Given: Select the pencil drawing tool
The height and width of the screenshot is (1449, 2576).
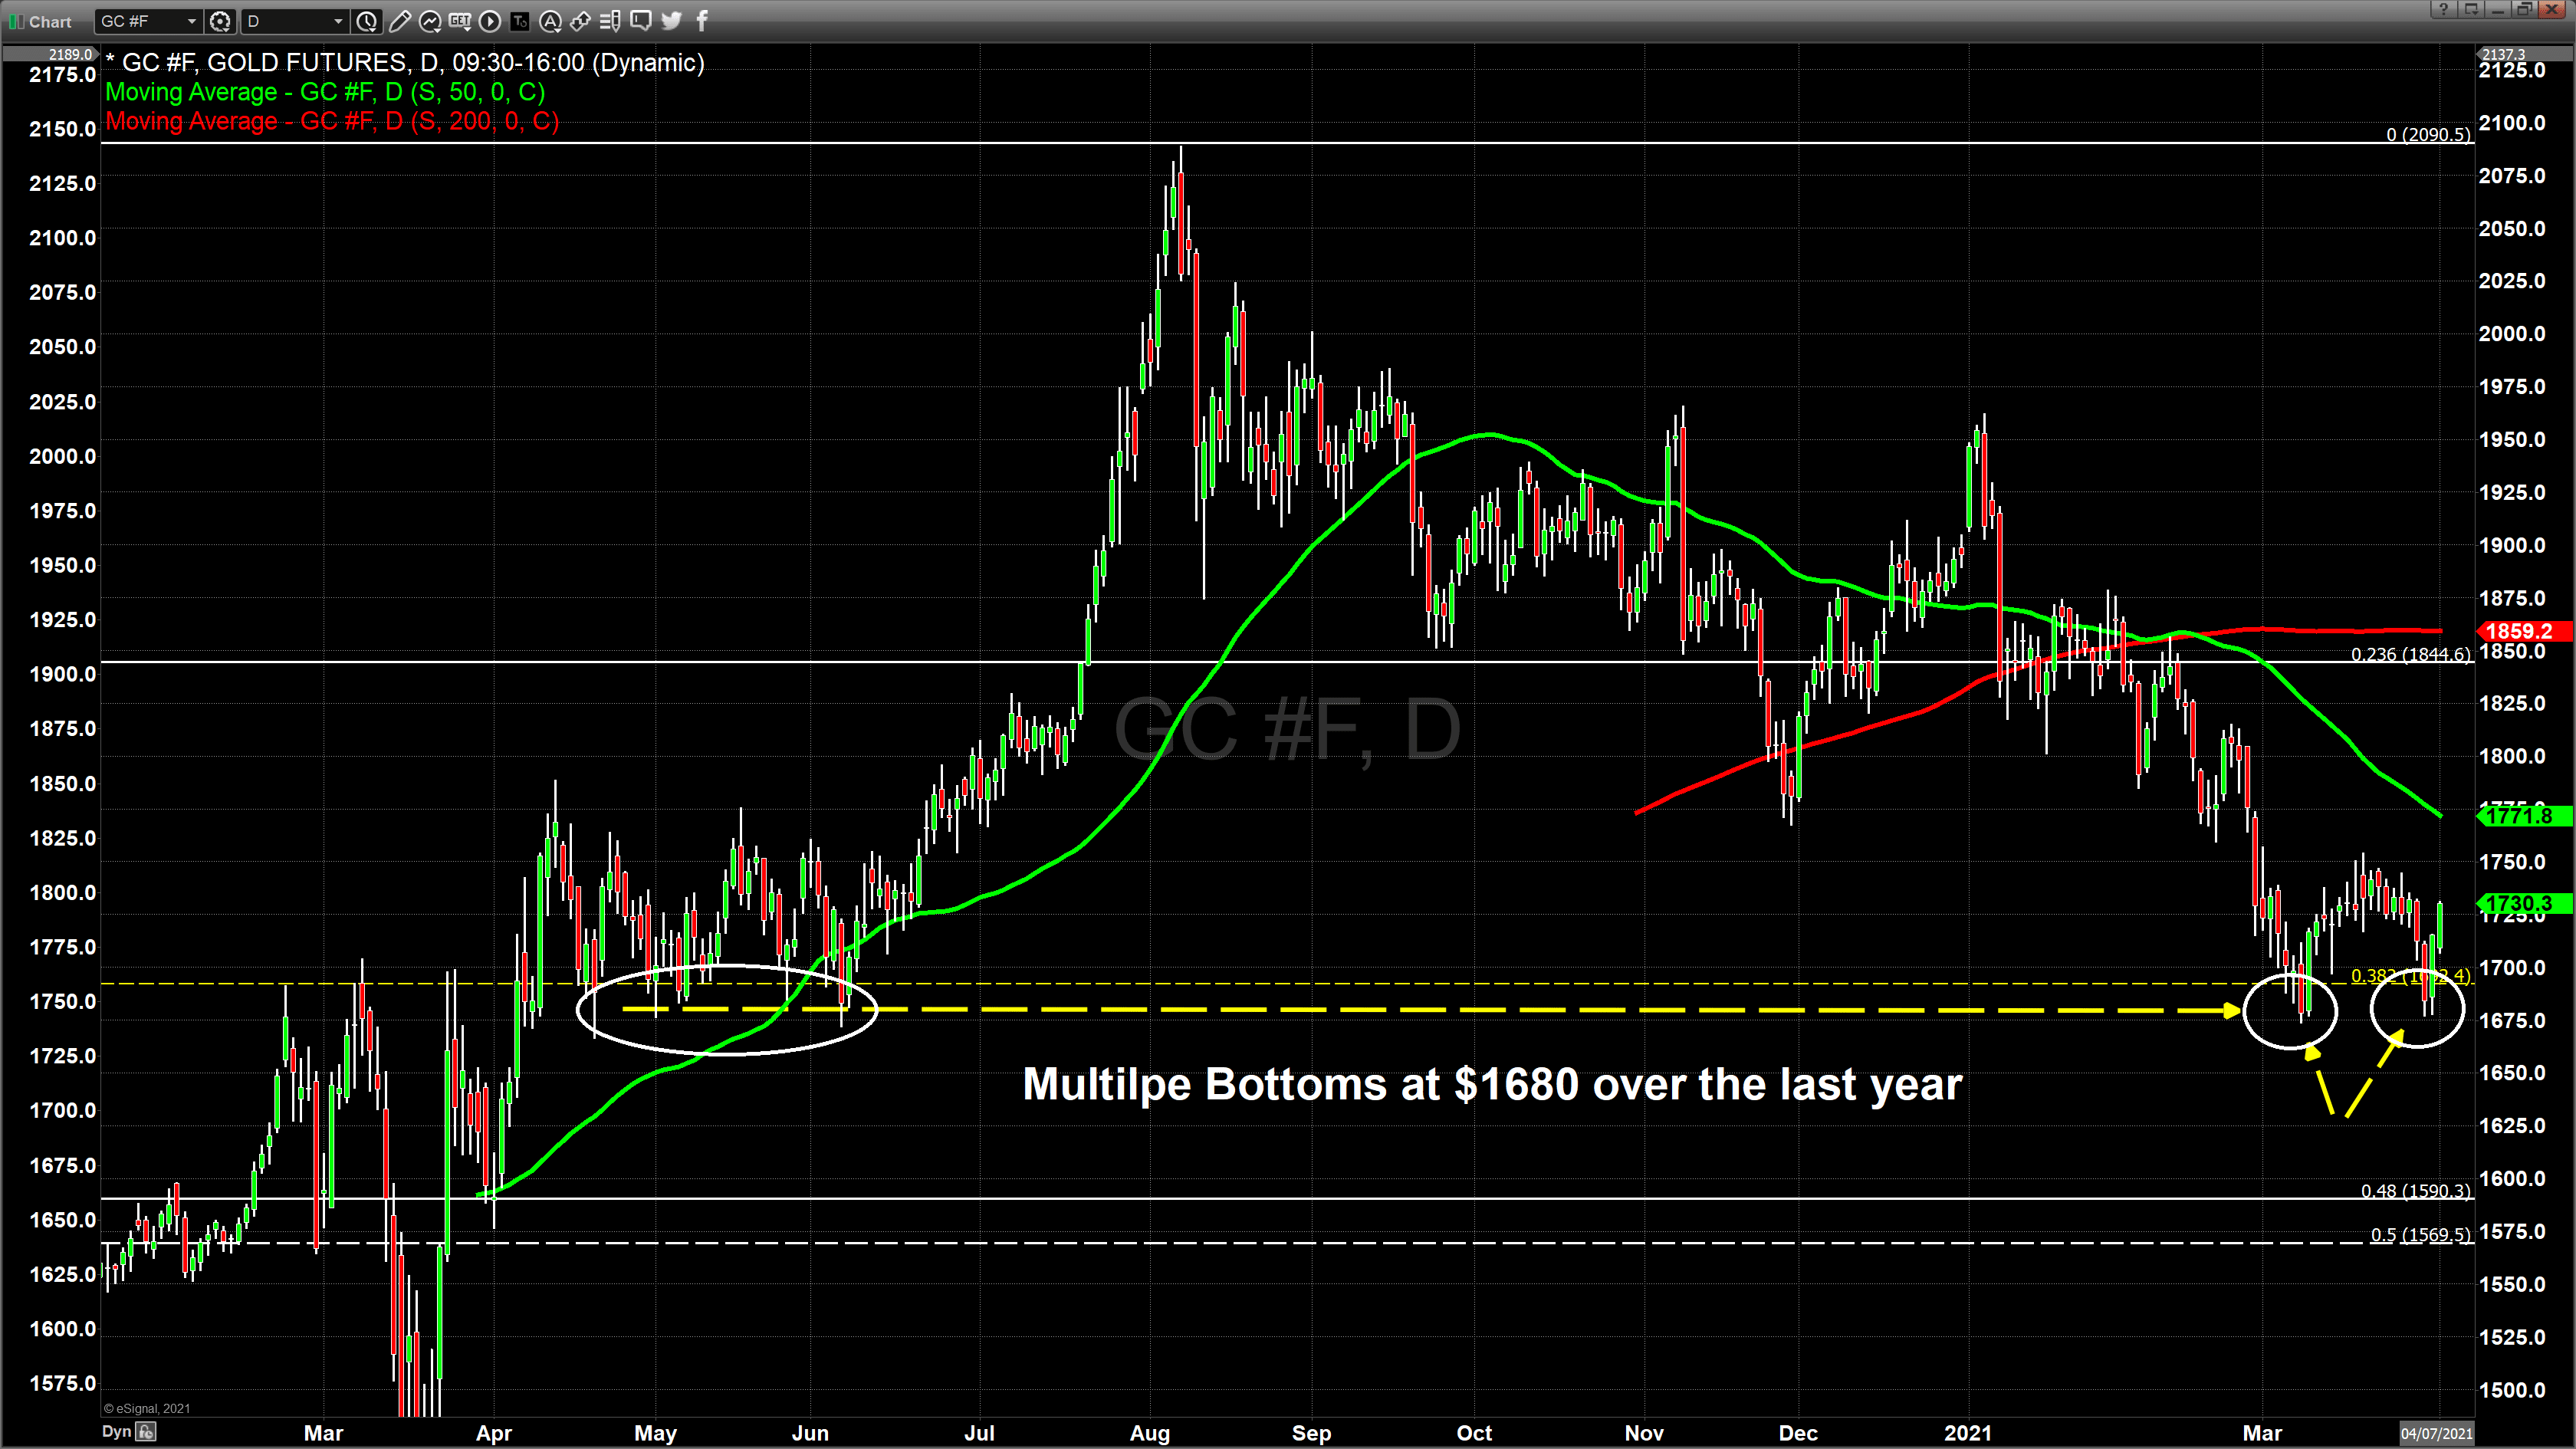Looking at the screenshot, I should 399,21.
